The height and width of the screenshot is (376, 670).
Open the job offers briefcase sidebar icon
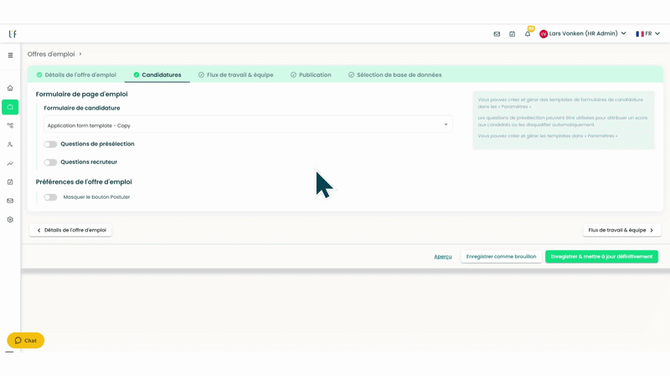pyautogui.click(x=10, y=107)
